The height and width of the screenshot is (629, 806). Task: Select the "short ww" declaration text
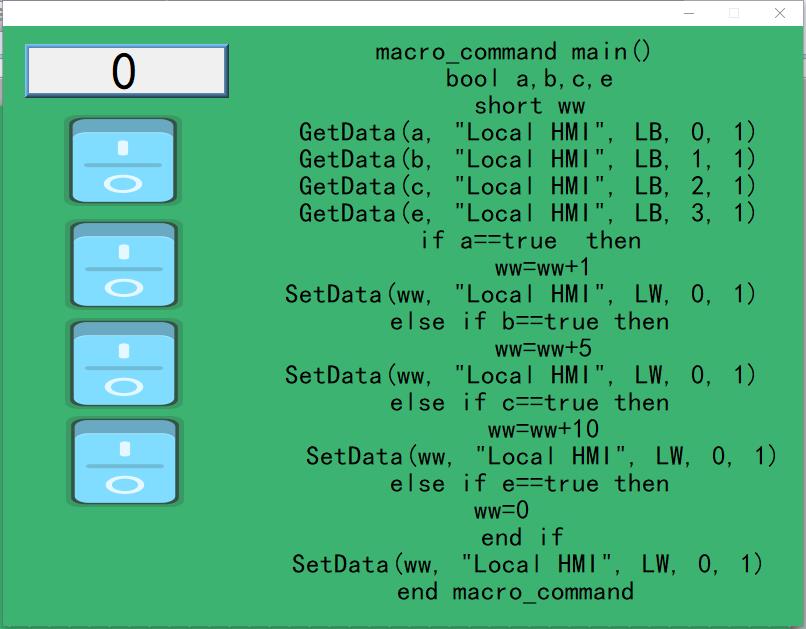(529, 106)
